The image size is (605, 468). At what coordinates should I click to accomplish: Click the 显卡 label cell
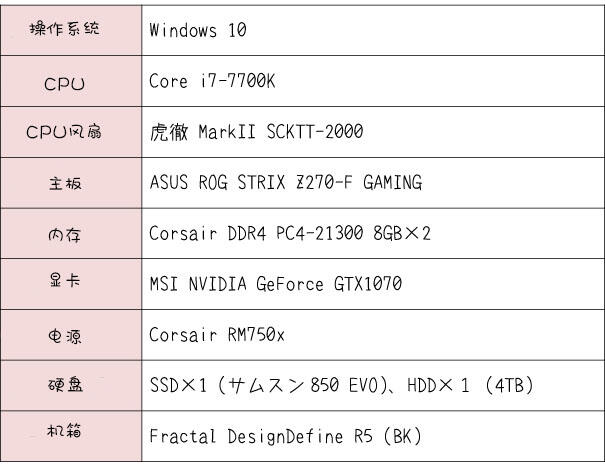[71, 284]
